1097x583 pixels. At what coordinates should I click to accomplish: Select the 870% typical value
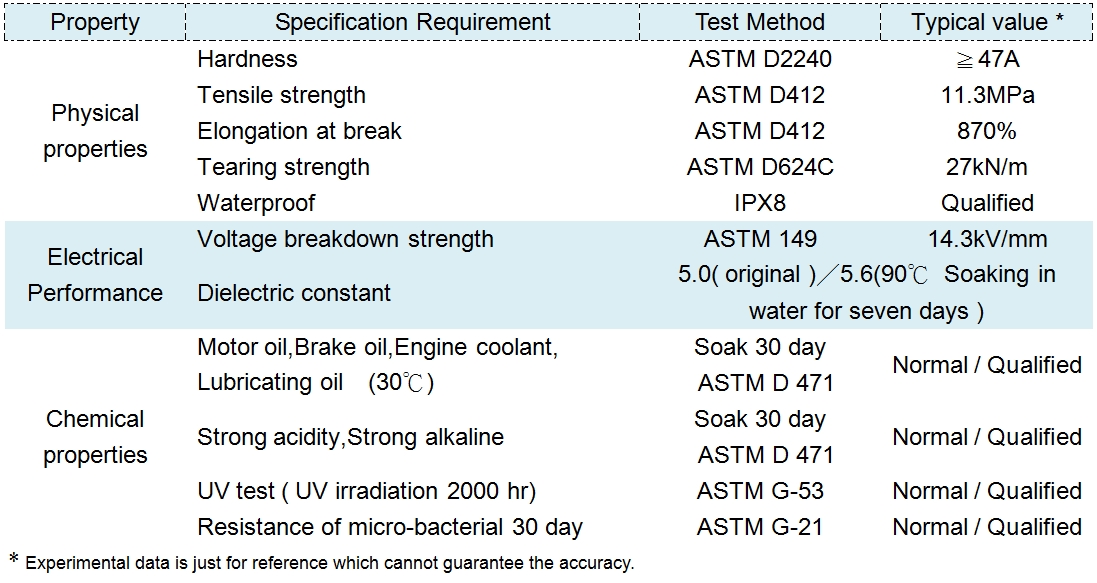click(987, 131)
